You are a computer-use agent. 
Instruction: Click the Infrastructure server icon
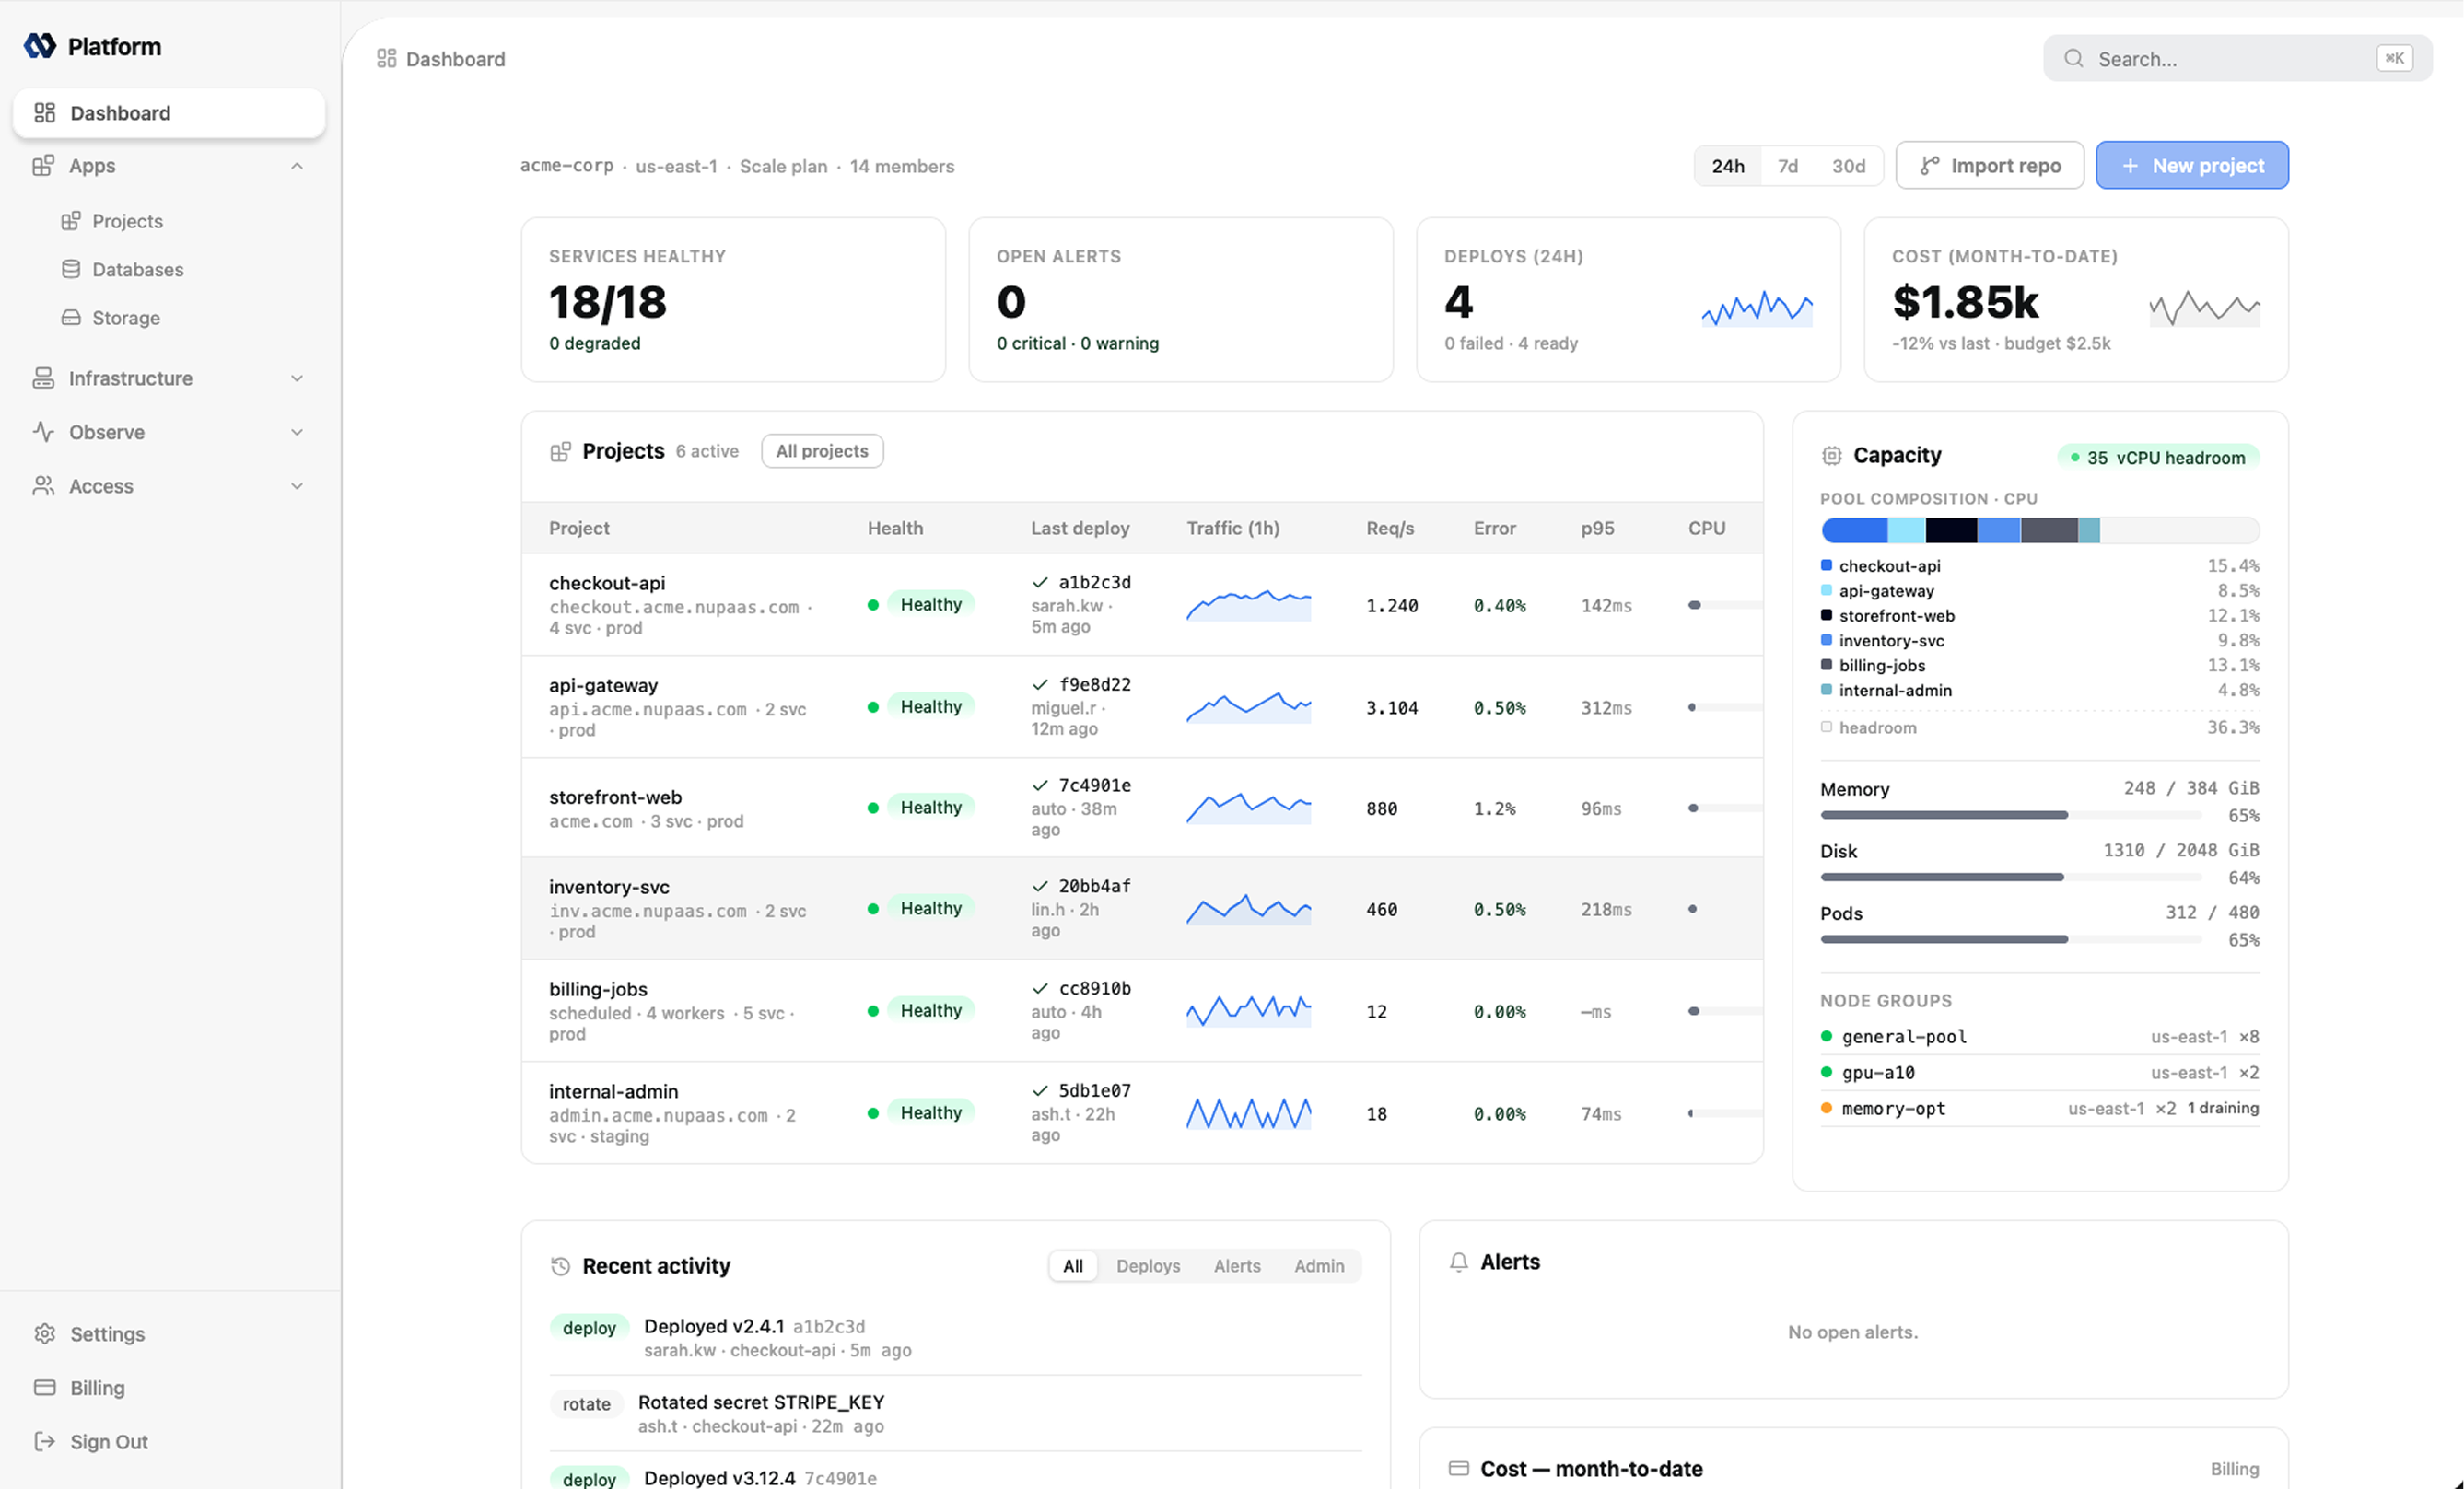coord(43,378)
